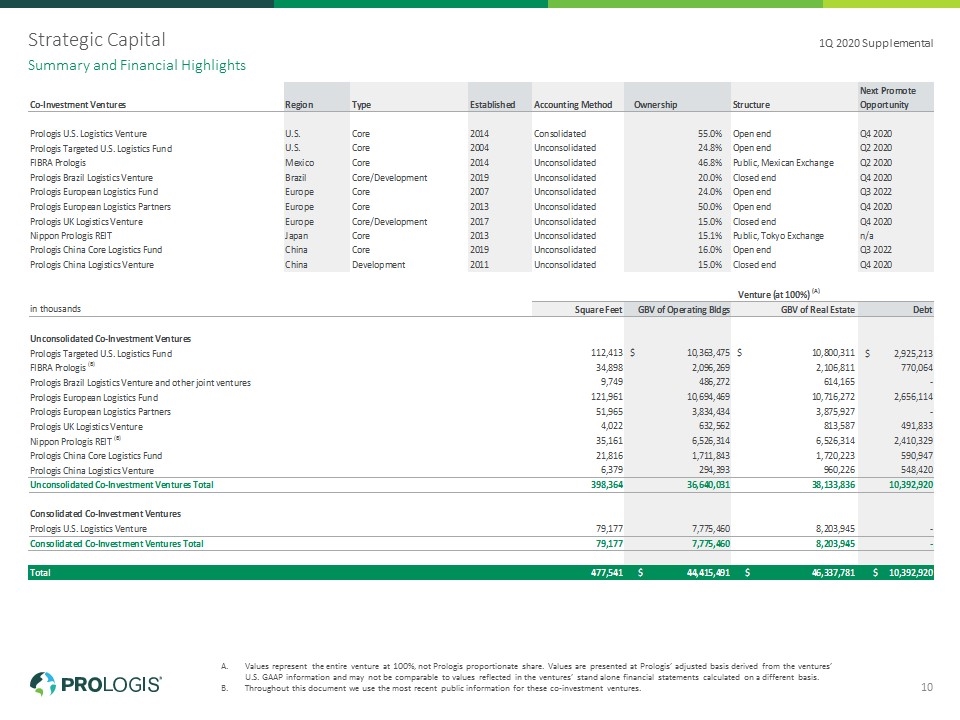Click the '24.8%' ownership value

pos(710,148)
